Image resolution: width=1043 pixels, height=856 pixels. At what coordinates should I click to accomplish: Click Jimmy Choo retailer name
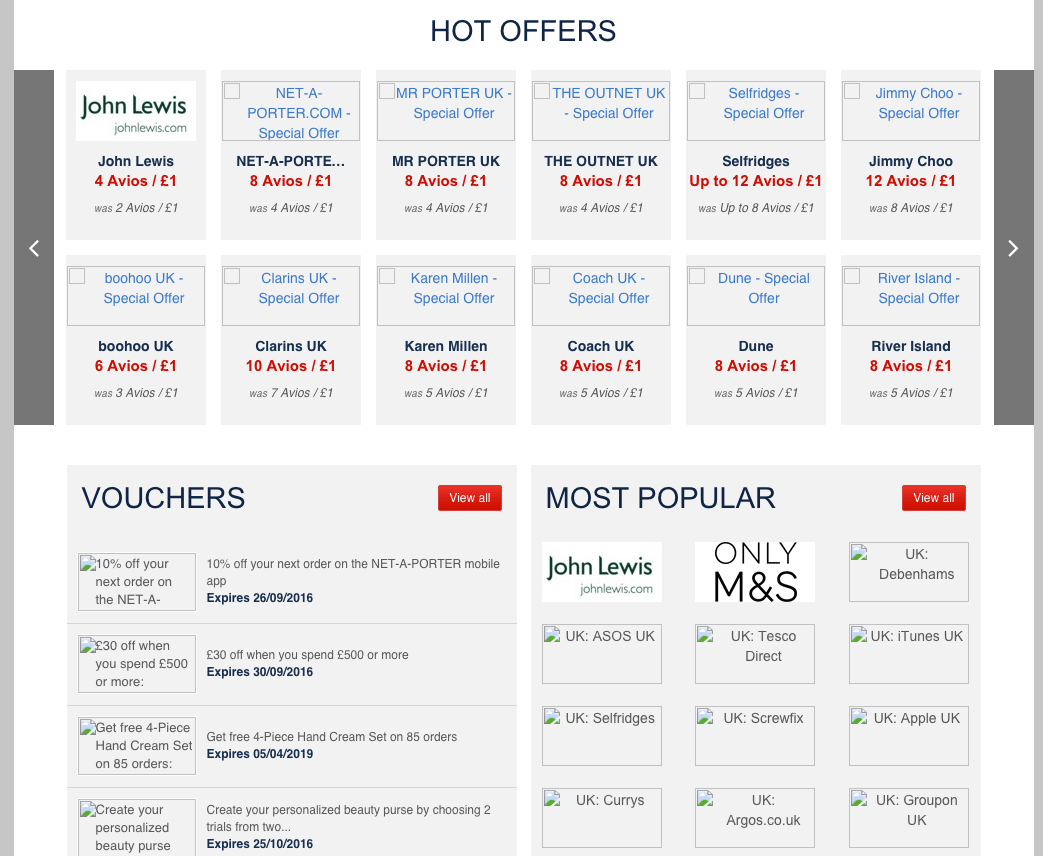[911, 161]
